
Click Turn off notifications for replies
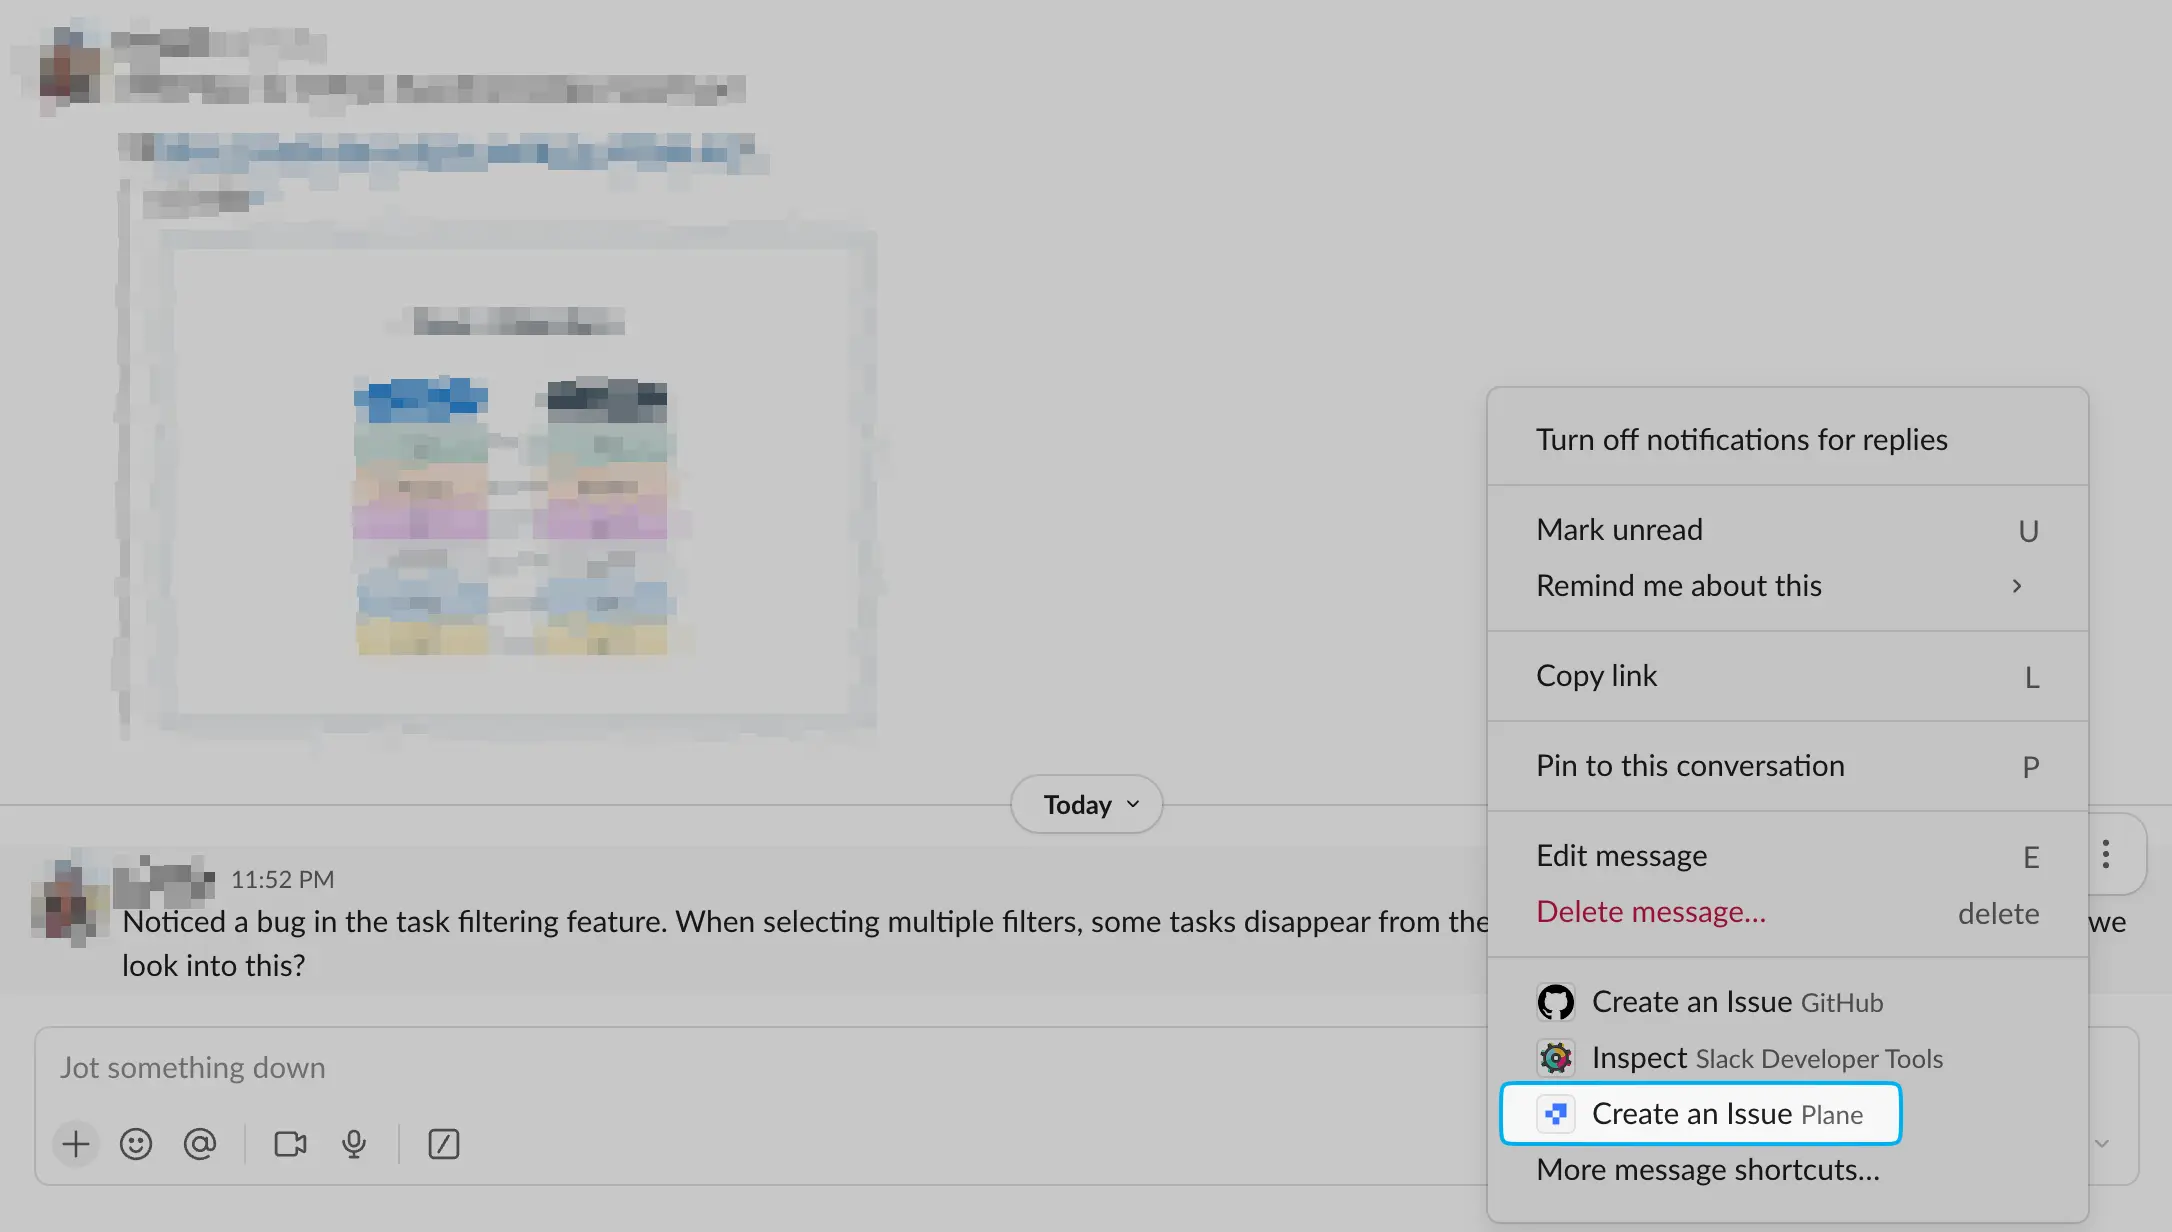pyautogui.click(x=1742, y=439)
